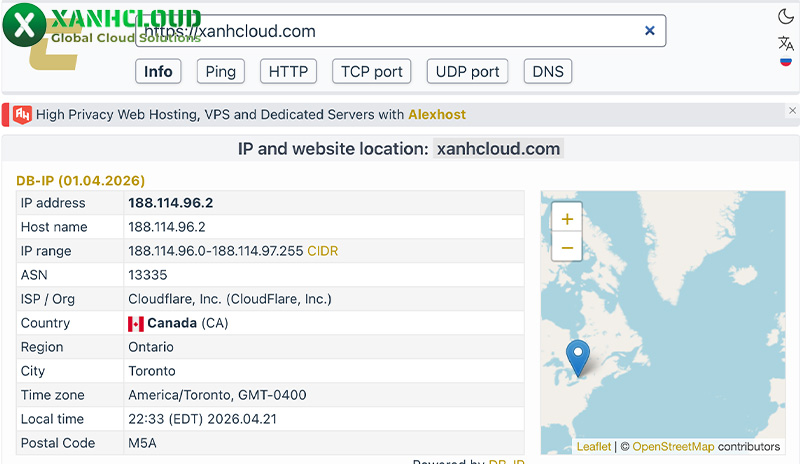
Task: Select the HTTP tab
Action: pyautogui.click(x=288, y=71)
